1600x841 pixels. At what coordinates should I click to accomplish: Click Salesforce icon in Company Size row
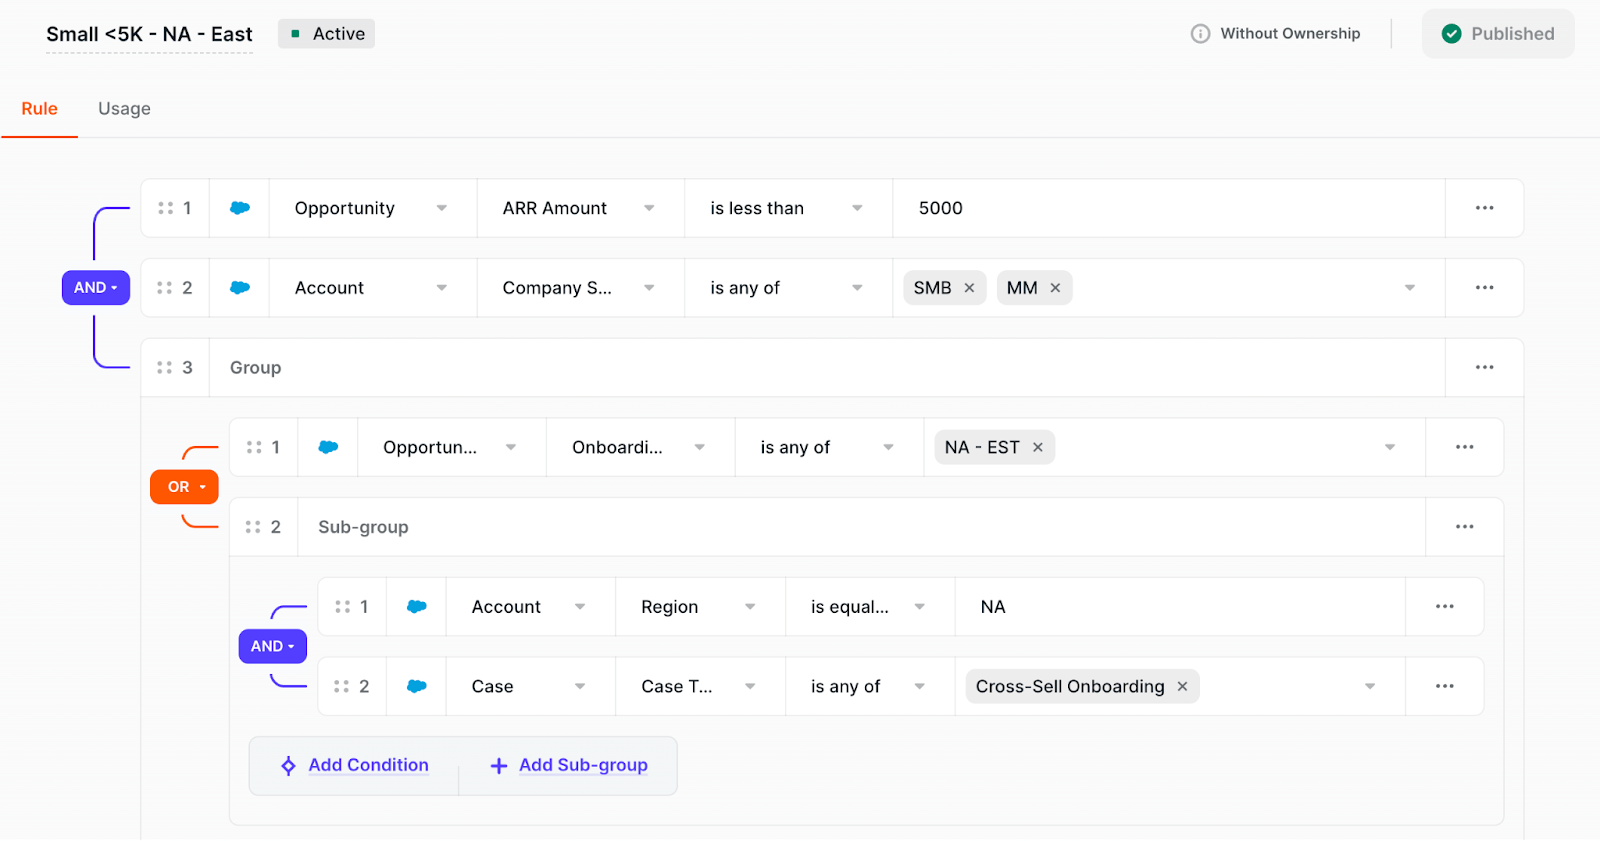240,288
